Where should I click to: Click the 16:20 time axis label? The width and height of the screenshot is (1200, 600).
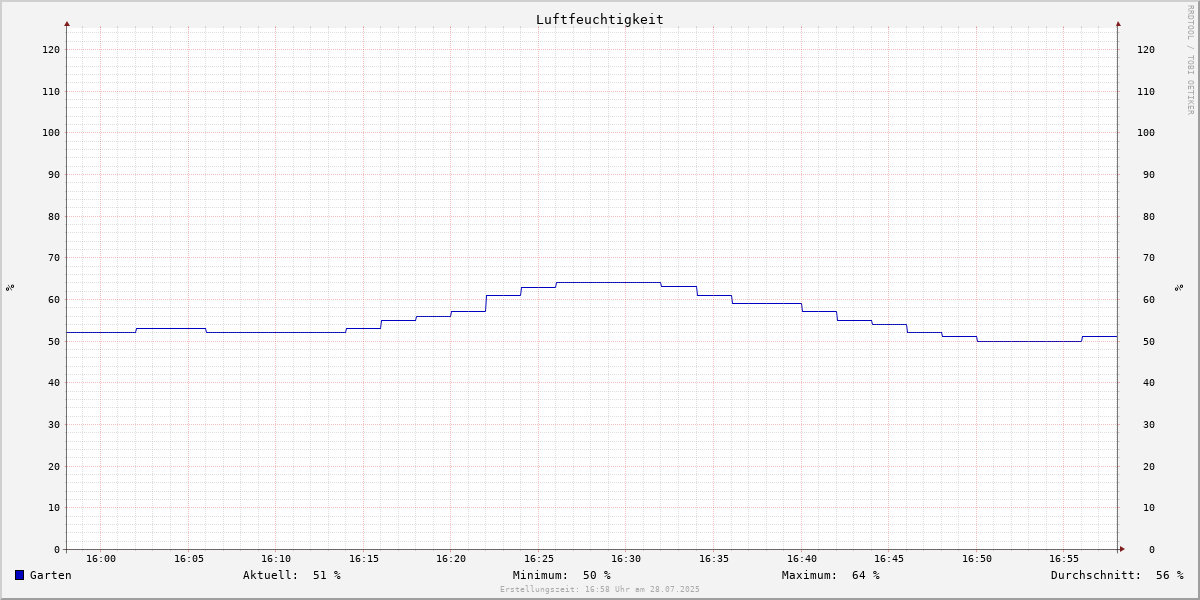[x=451, y=558]
